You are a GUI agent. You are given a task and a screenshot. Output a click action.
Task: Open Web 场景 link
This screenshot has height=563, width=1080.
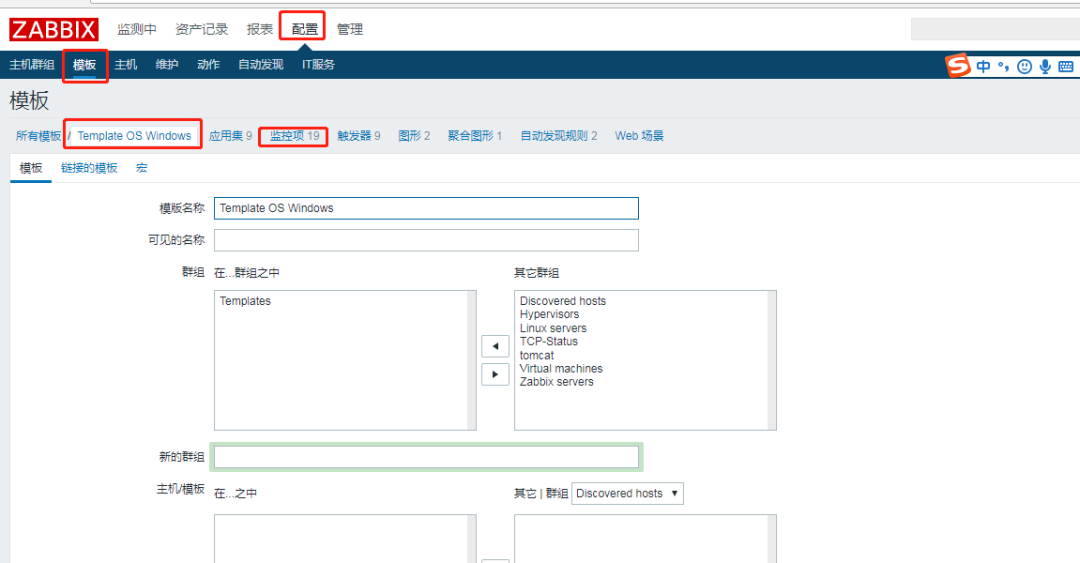coord(639,136)
